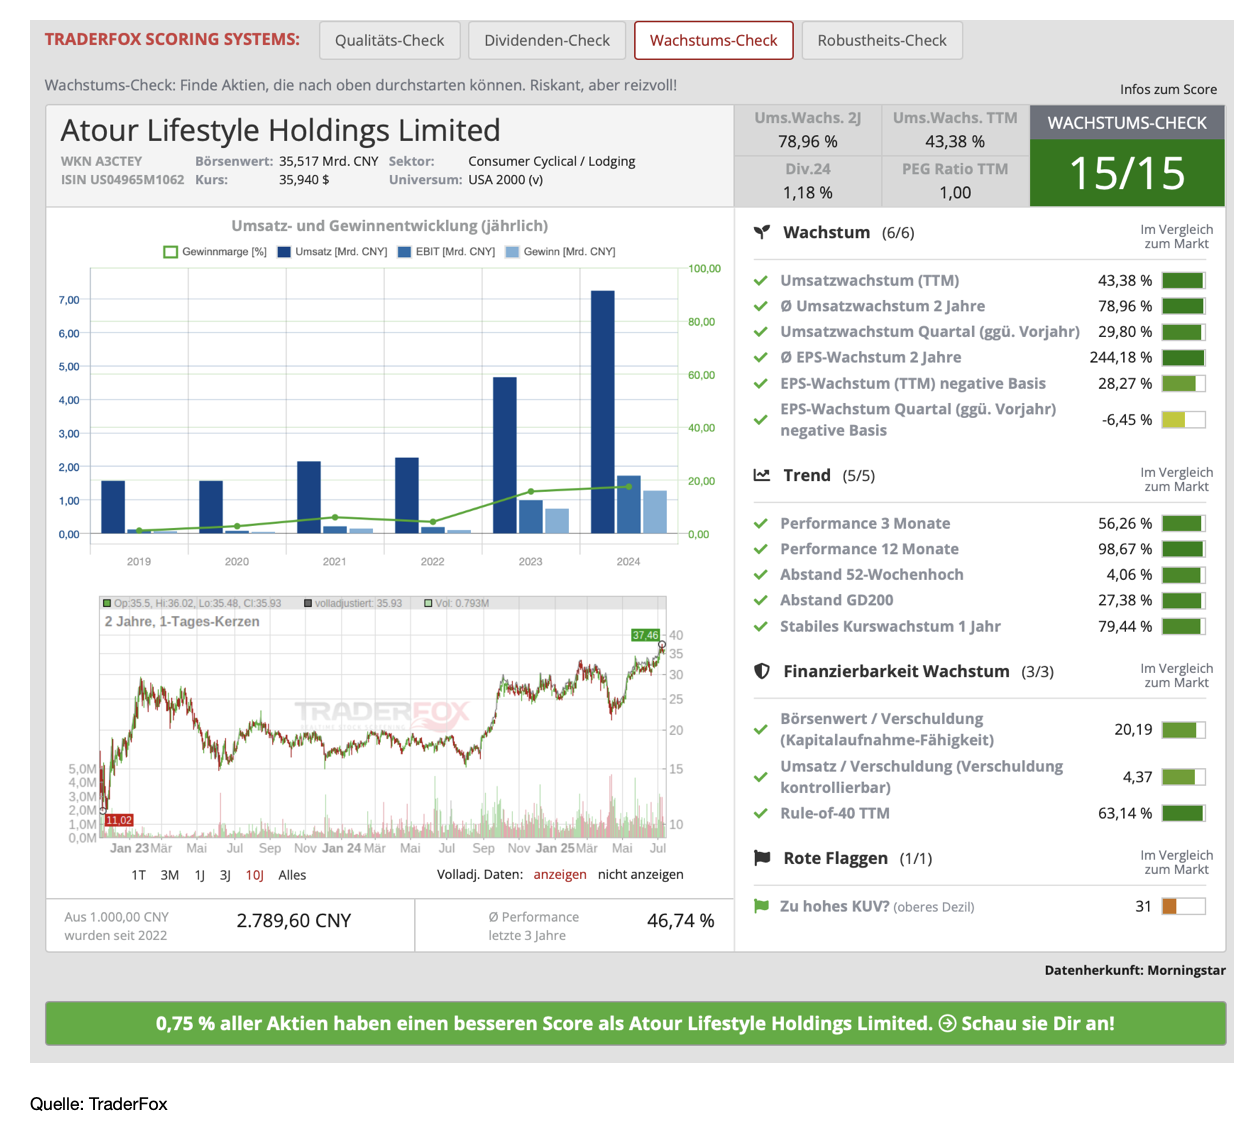Set the price chart range to 1T

[138, 875]
